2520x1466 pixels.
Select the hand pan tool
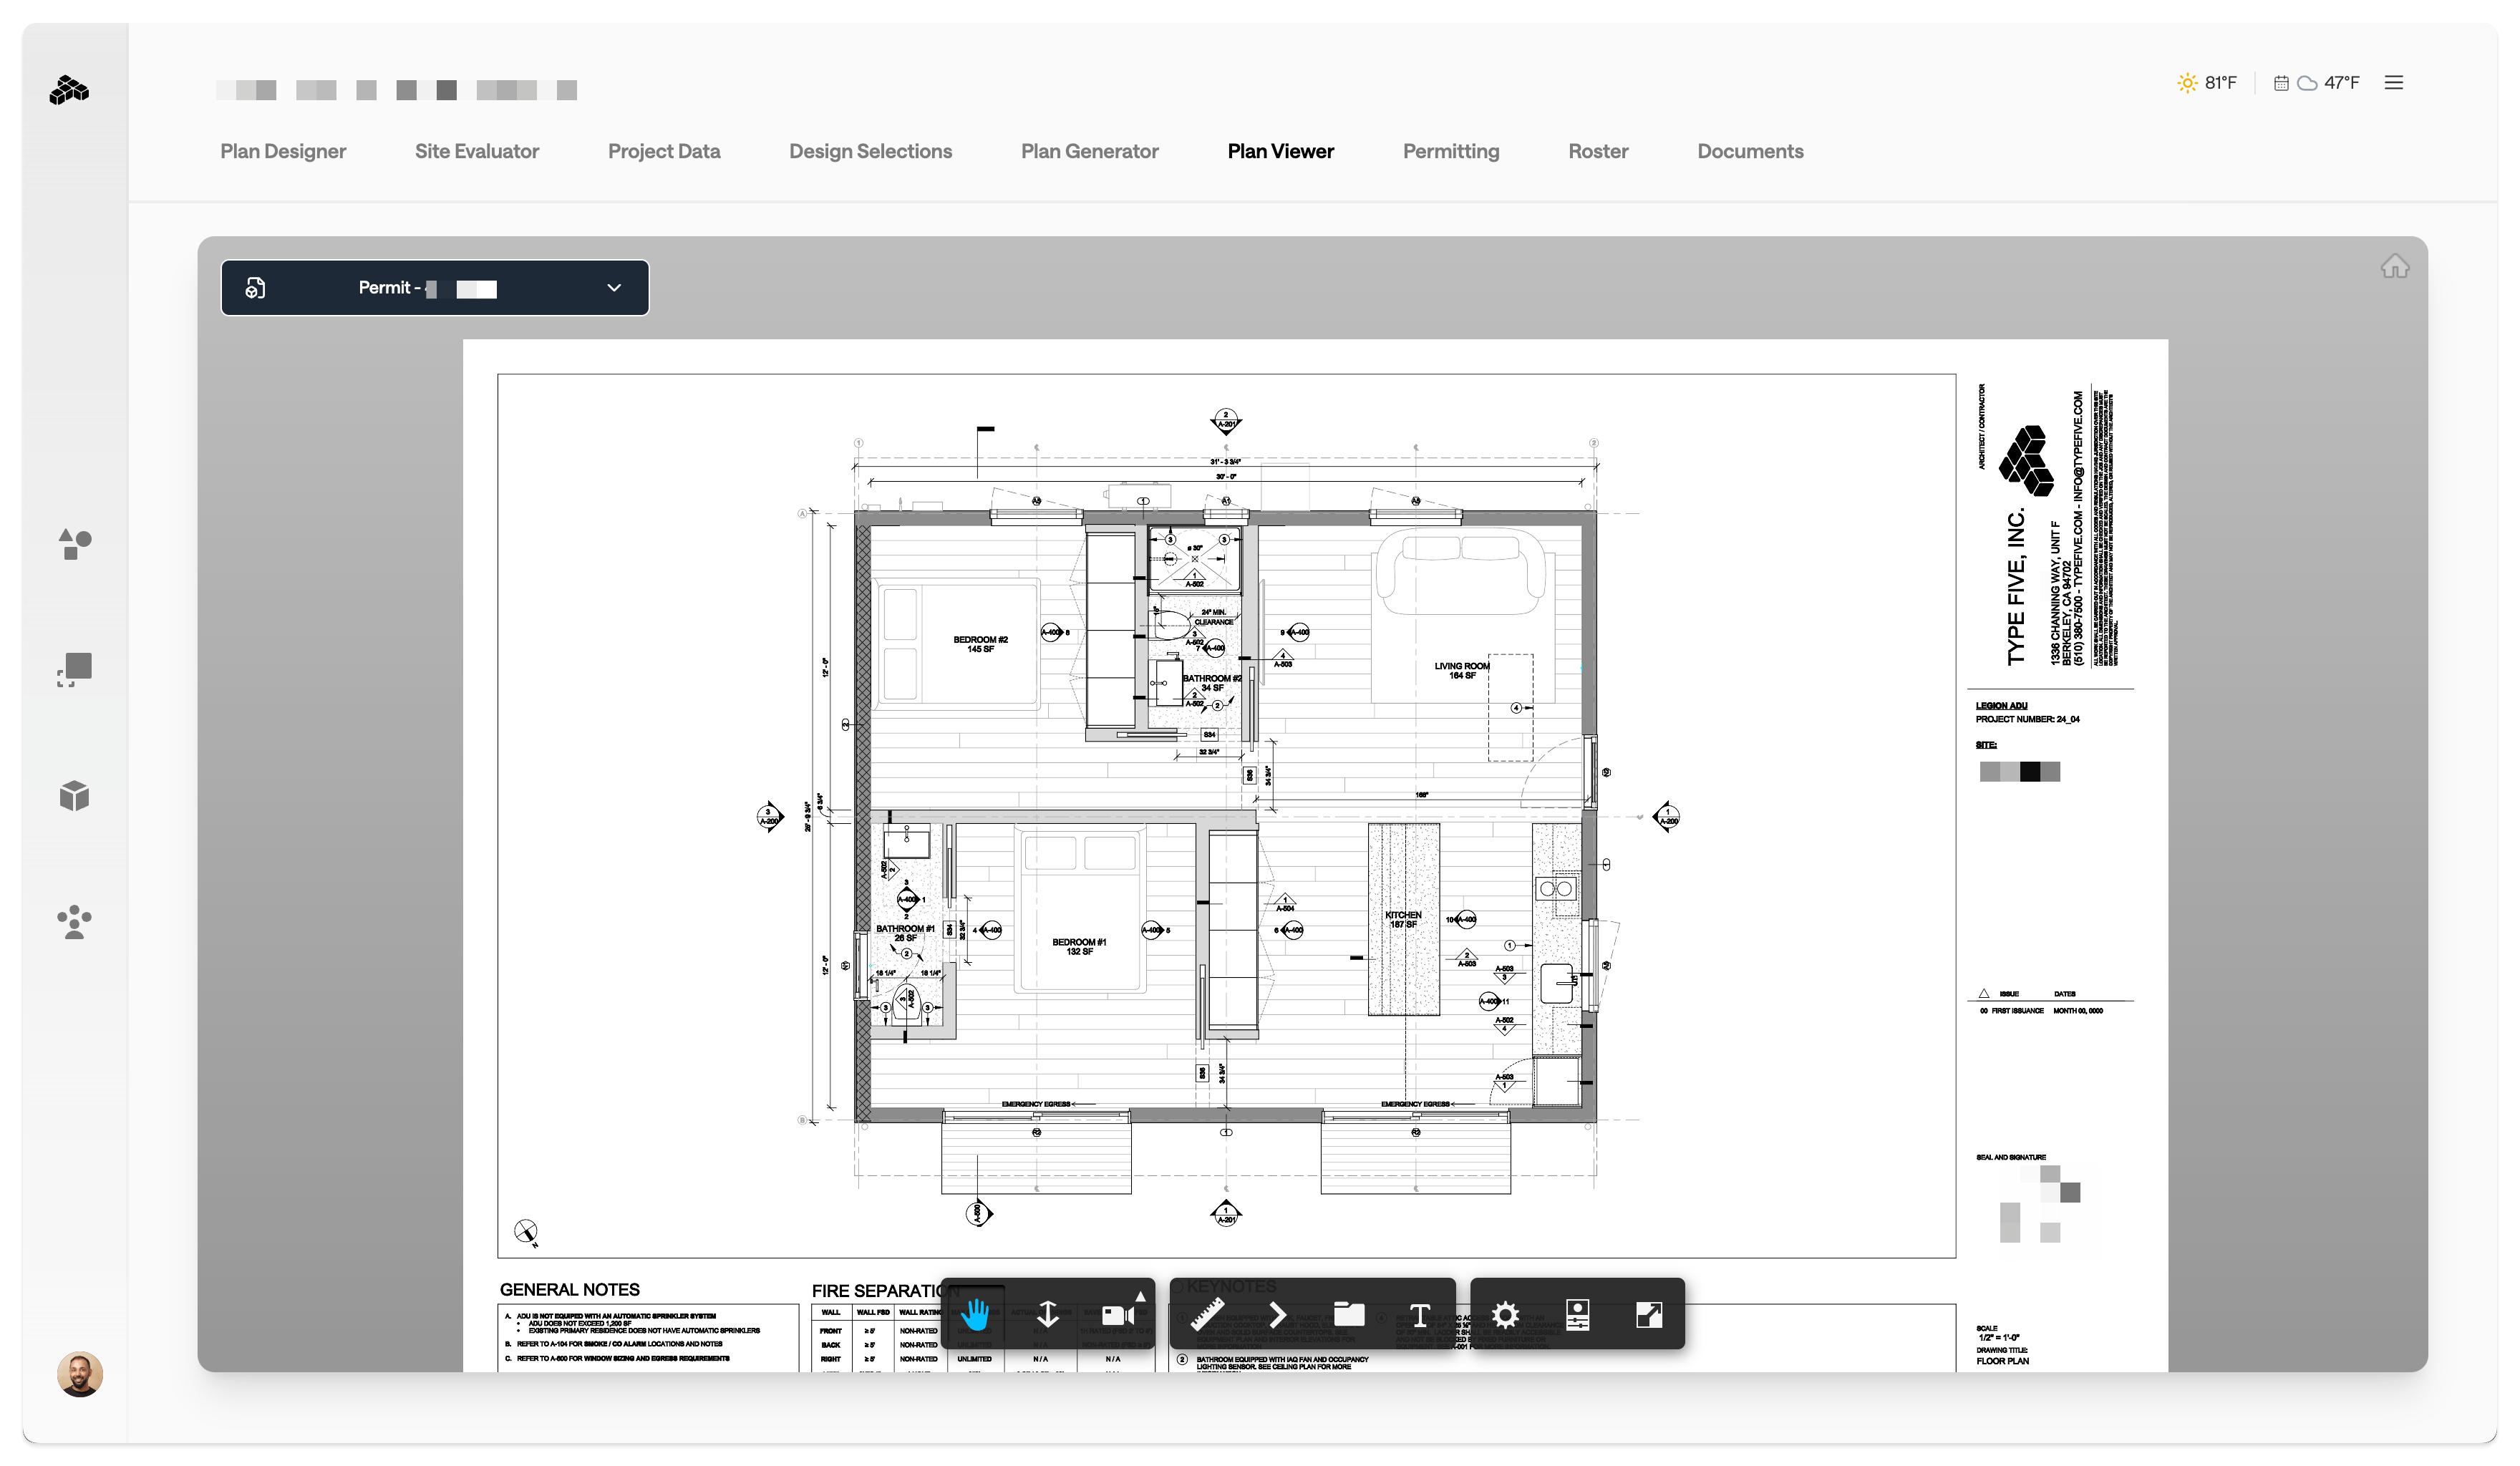click(976, 1314)
